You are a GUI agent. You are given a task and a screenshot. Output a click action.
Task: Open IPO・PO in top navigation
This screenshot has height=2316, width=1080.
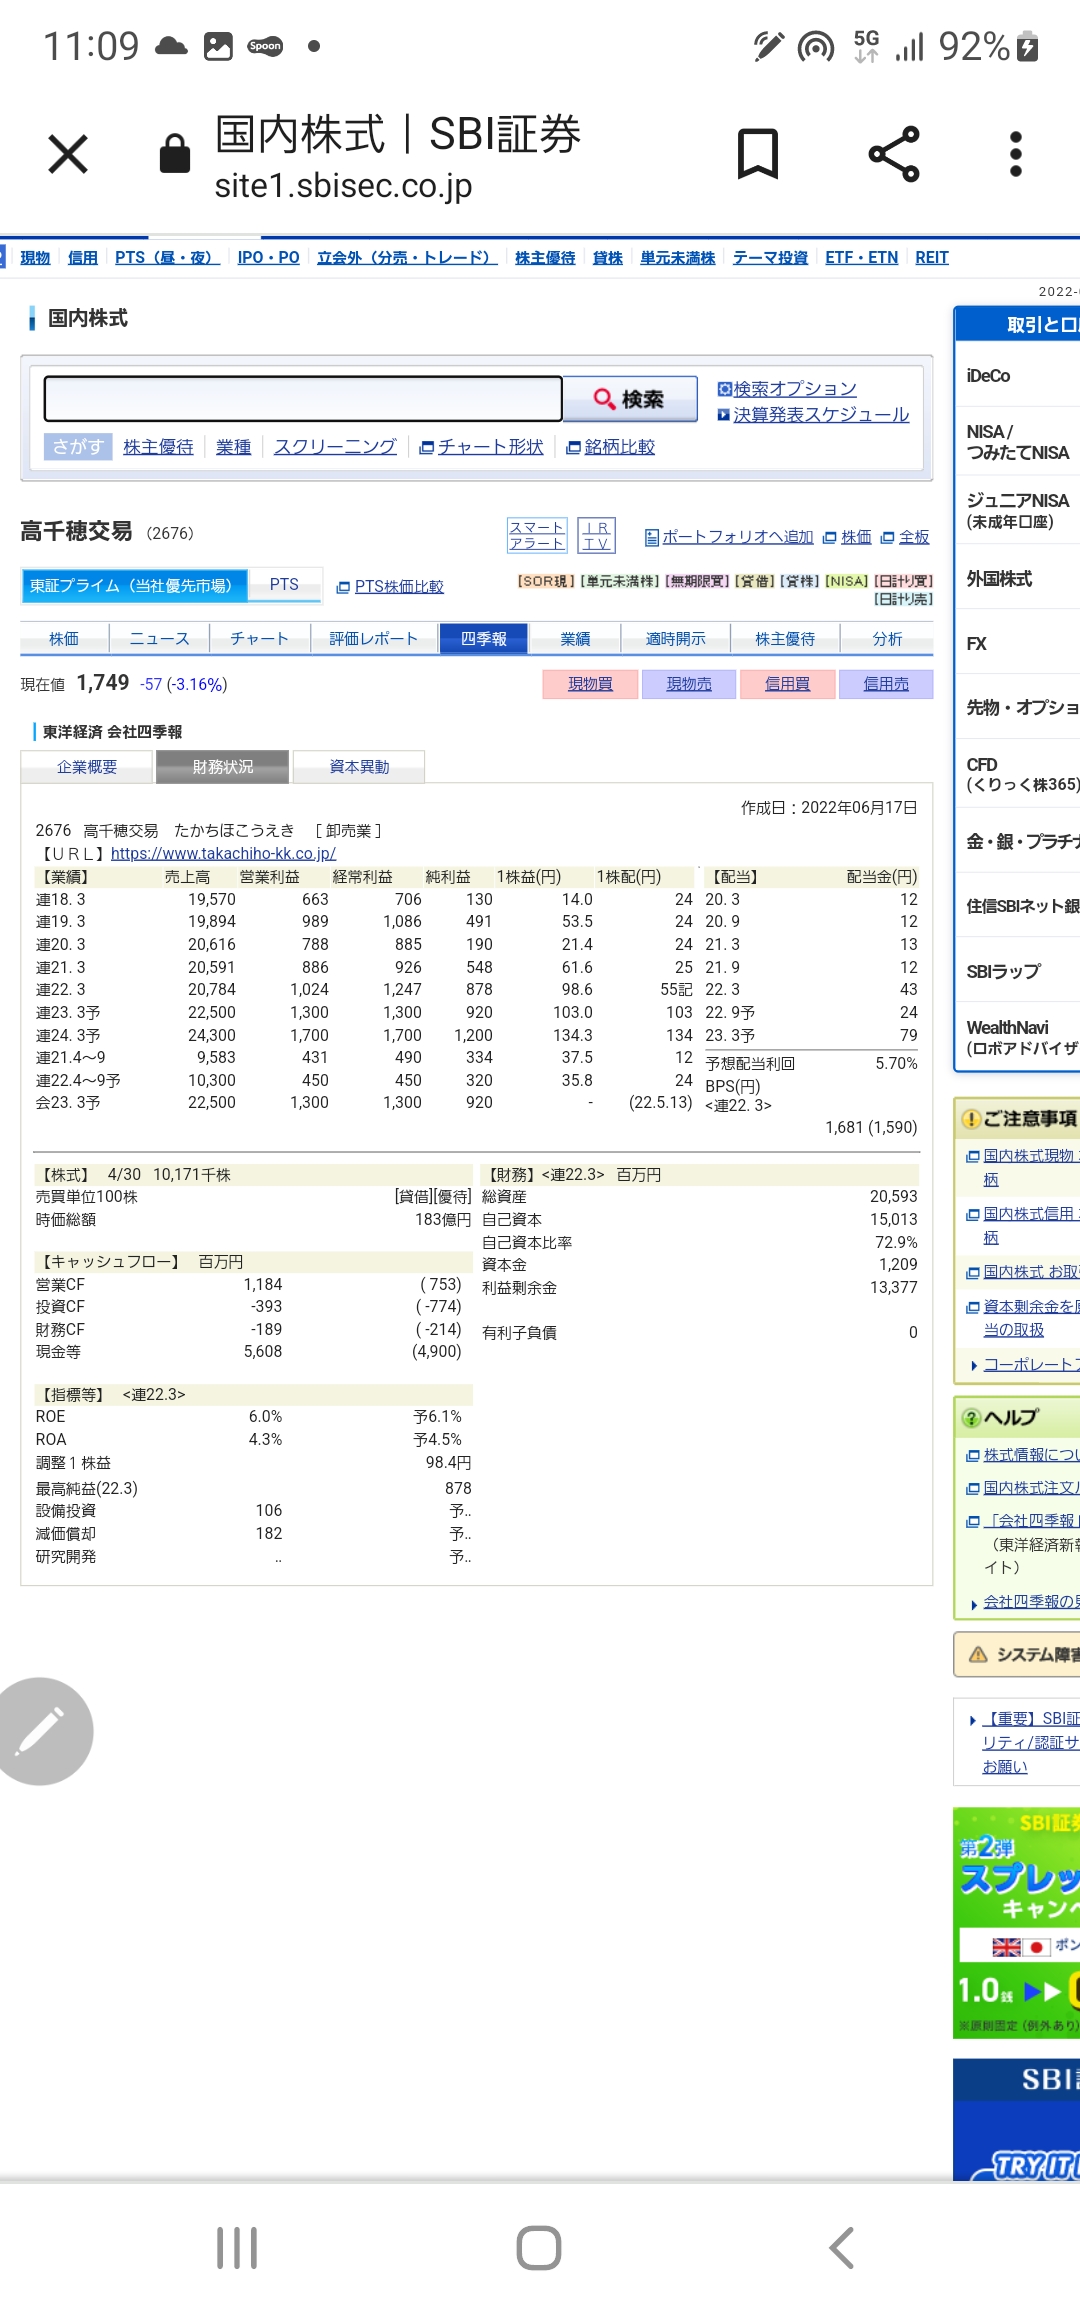coord(268,258)
